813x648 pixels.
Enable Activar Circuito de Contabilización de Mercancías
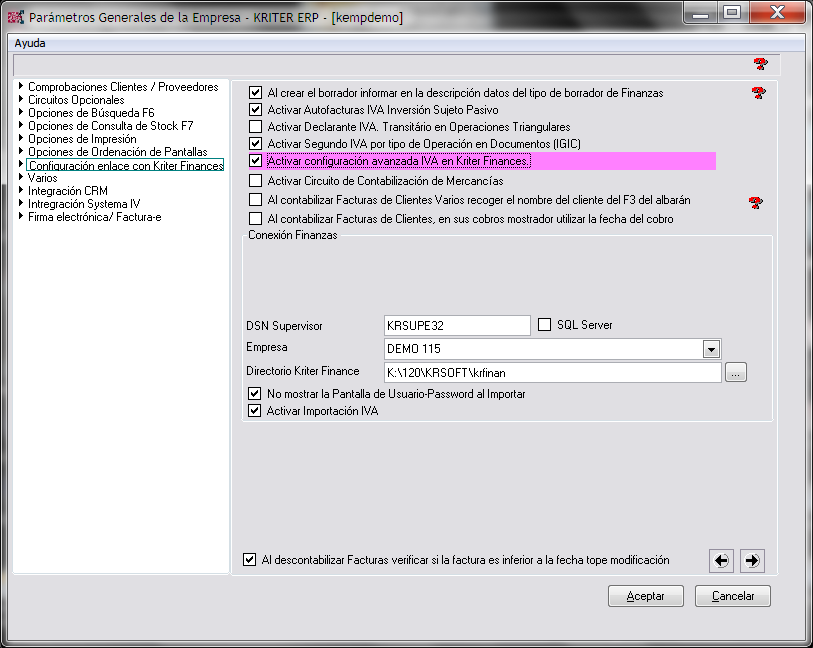pyautogui.click(x=255, y=180)
